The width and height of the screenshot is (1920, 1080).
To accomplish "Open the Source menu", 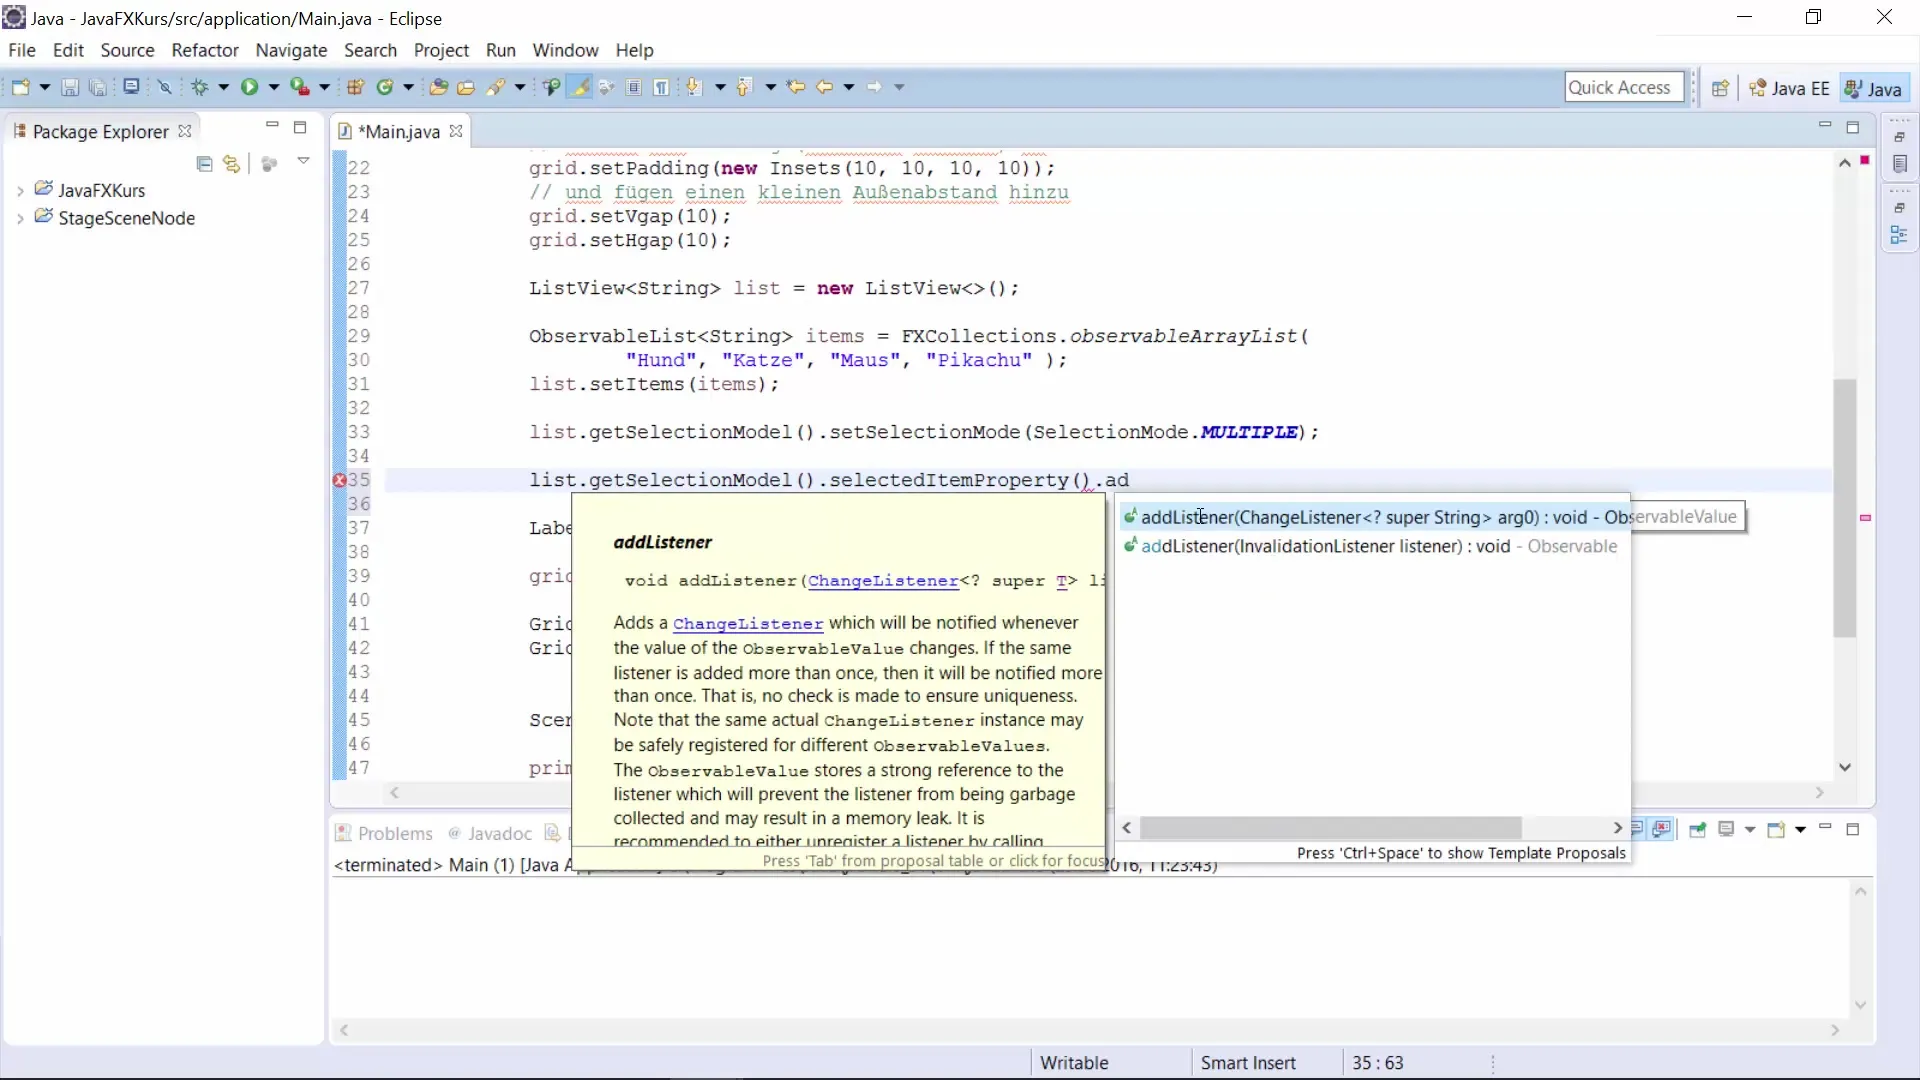I will click(127, 50).
